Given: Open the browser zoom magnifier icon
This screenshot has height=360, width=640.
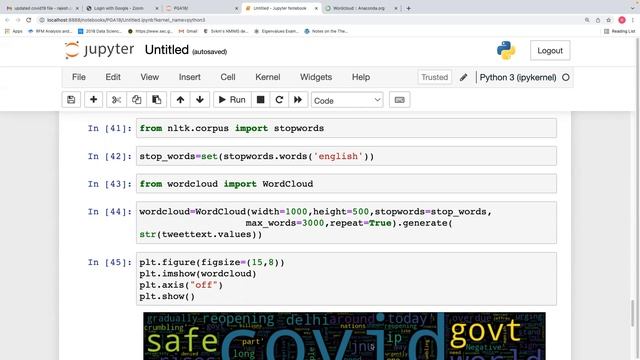Looking at the screenshot, I should point(587,20).
